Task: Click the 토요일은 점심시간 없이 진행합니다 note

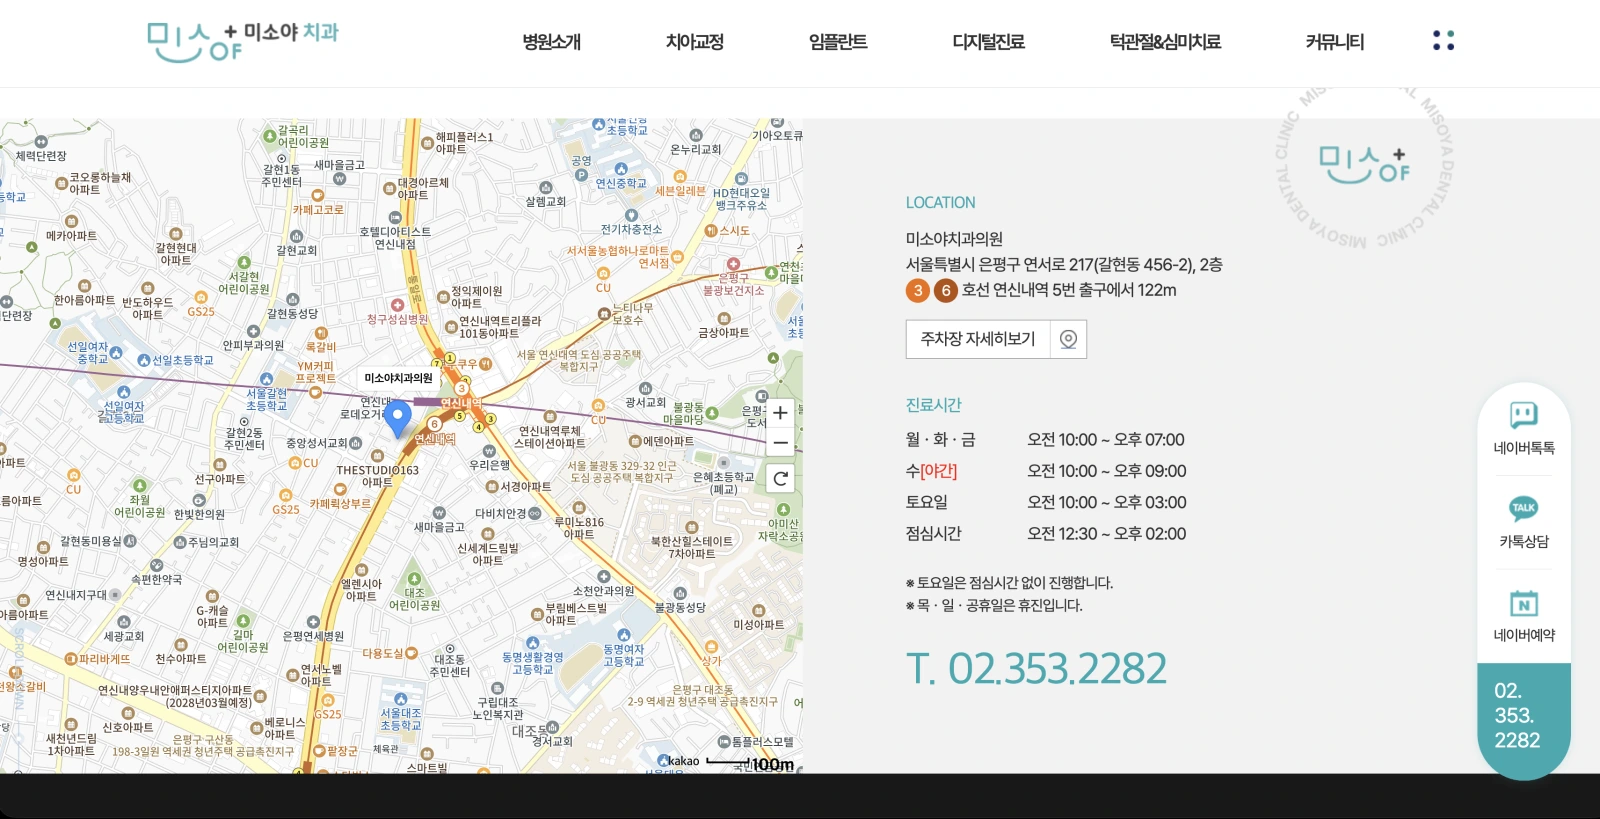Action: [1009, 582]
